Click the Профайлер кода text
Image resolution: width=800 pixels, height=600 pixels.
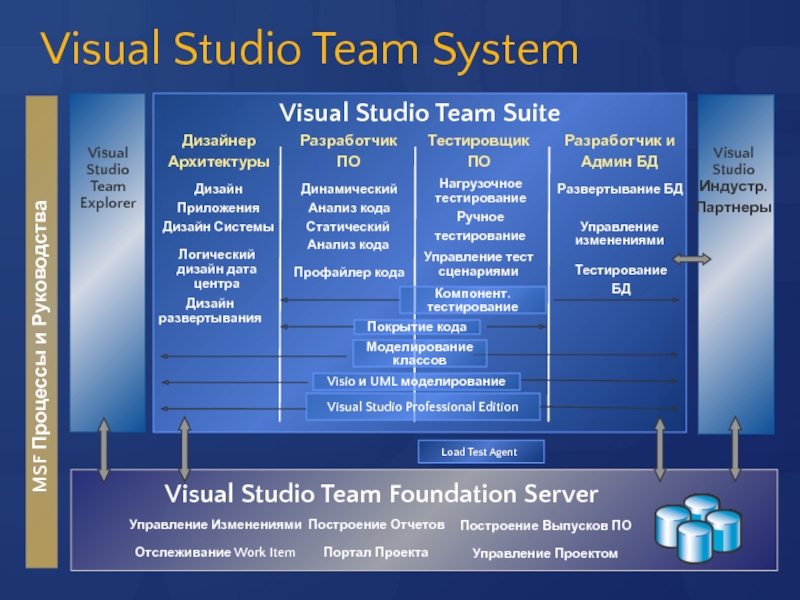click(x=349, y=272)
